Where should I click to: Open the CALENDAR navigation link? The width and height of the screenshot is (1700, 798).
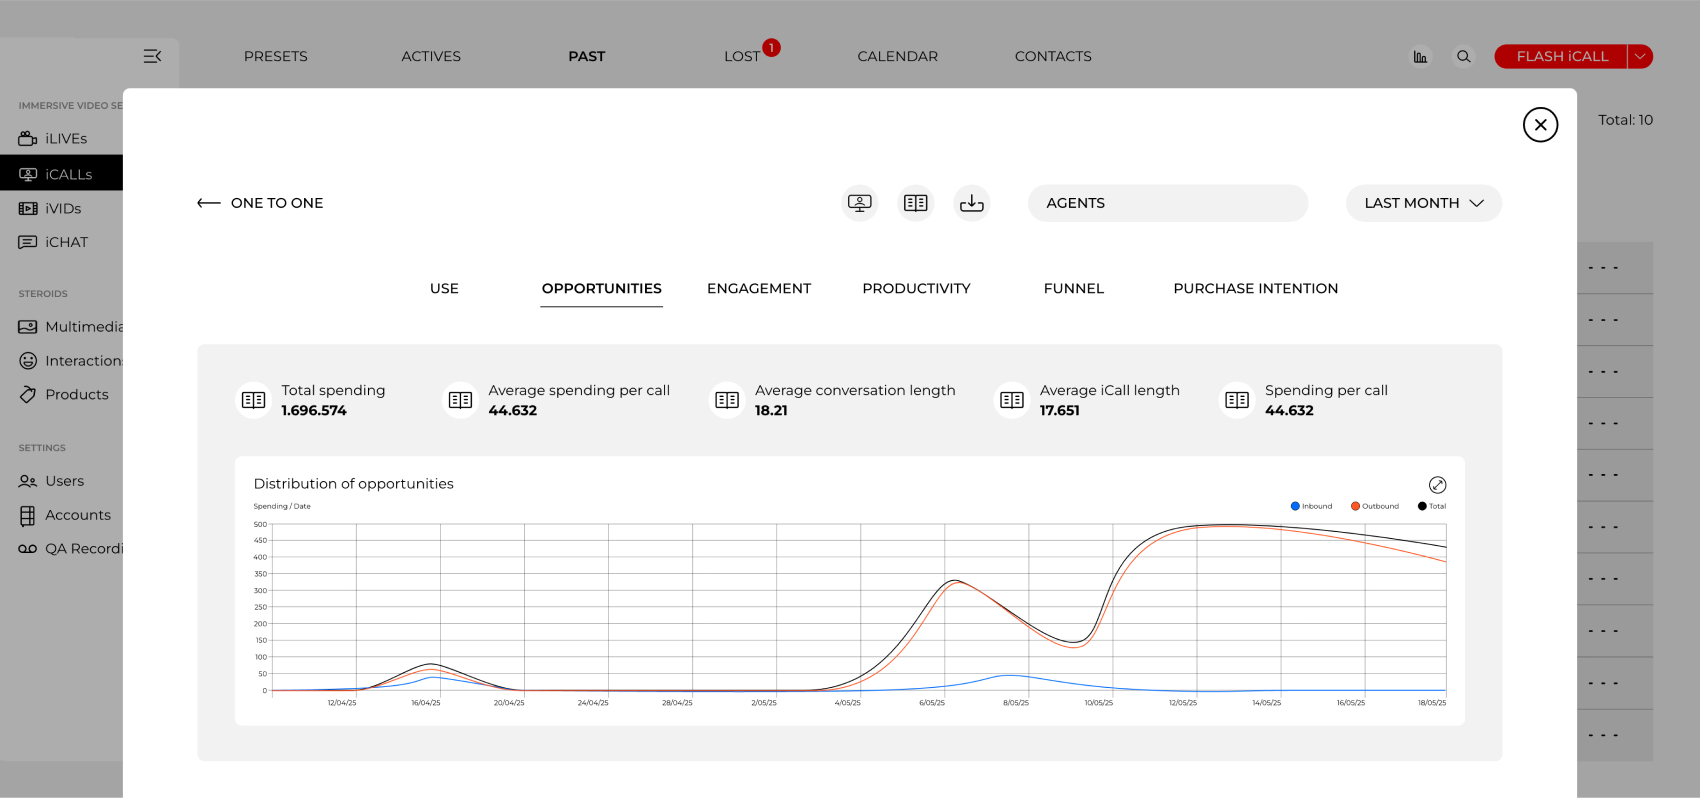click(897, 57)
